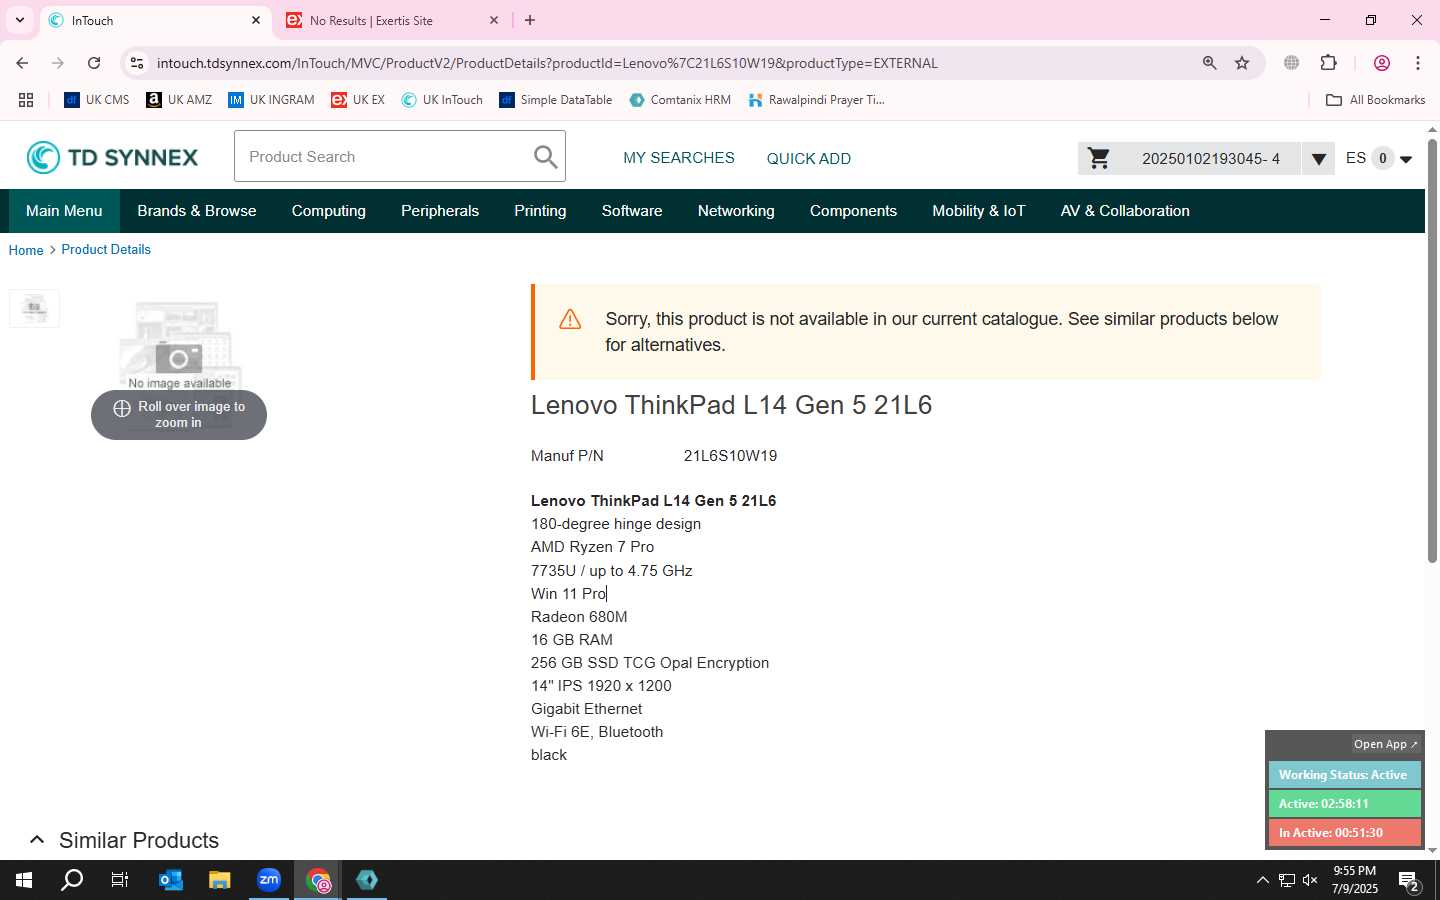Open Outlook from the taskbar
1440x900 pixels.
click(171, 880)
